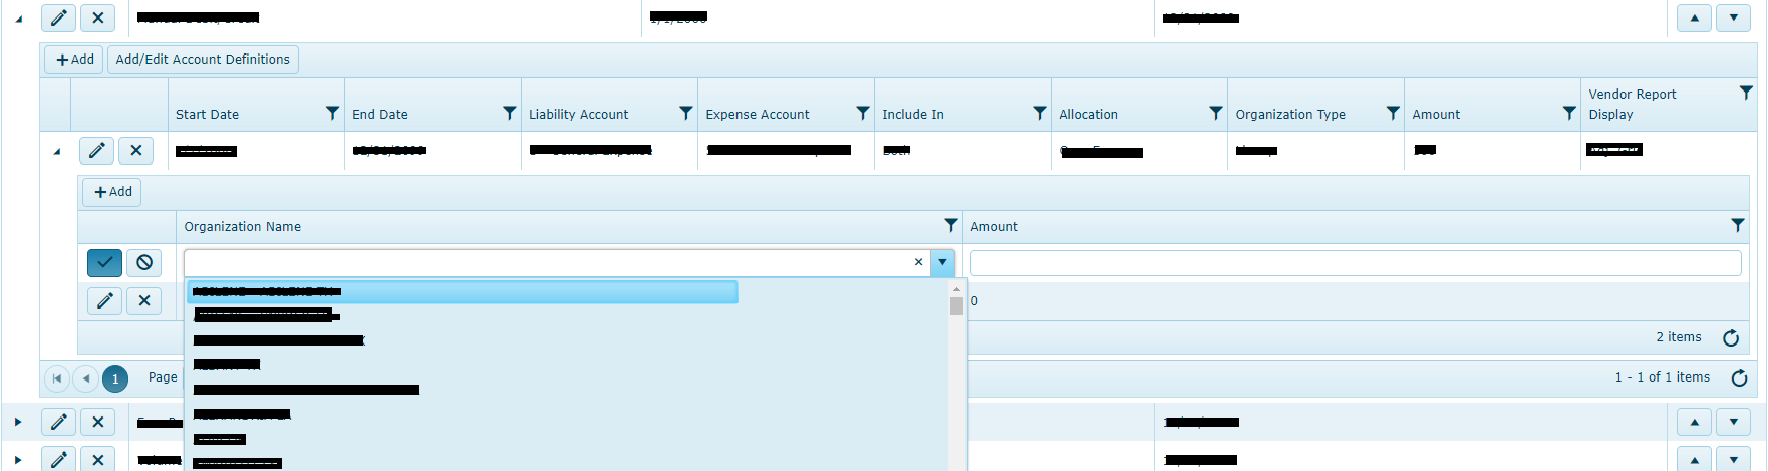
Task: Click the Add button in the organization sub-grid
Action: tap(111, 192)
